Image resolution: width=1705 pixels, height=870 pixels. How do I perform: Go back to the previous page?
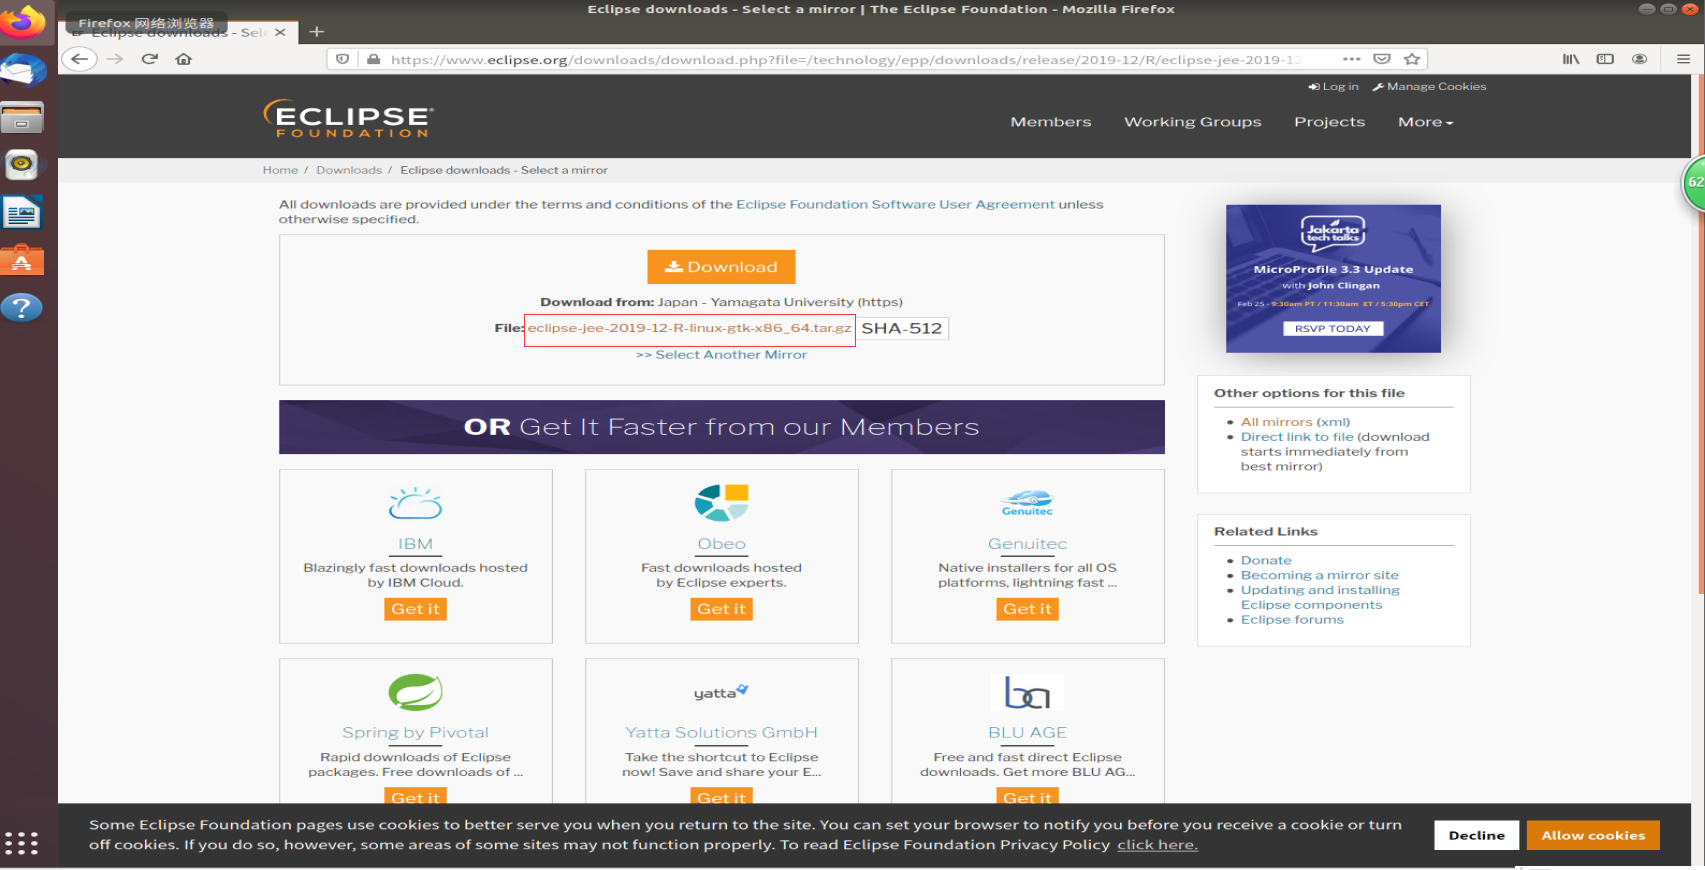[79, 59]
